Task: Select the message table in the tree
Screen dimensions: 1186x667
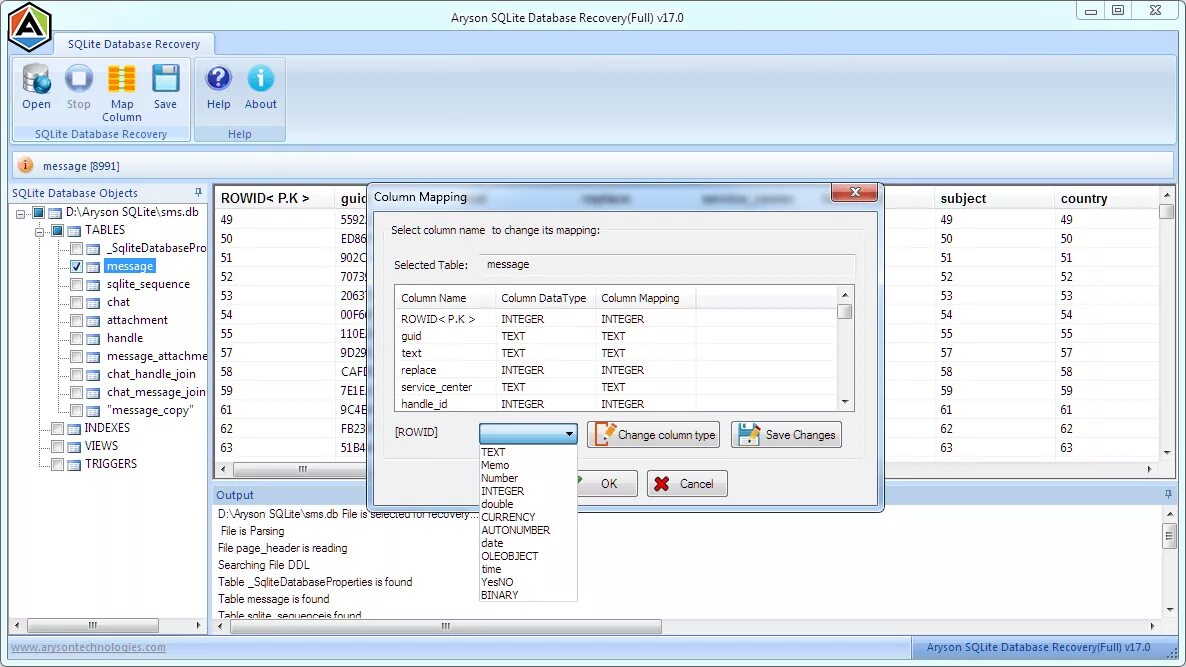Action: pyautogui.click(x=130, y=266)
